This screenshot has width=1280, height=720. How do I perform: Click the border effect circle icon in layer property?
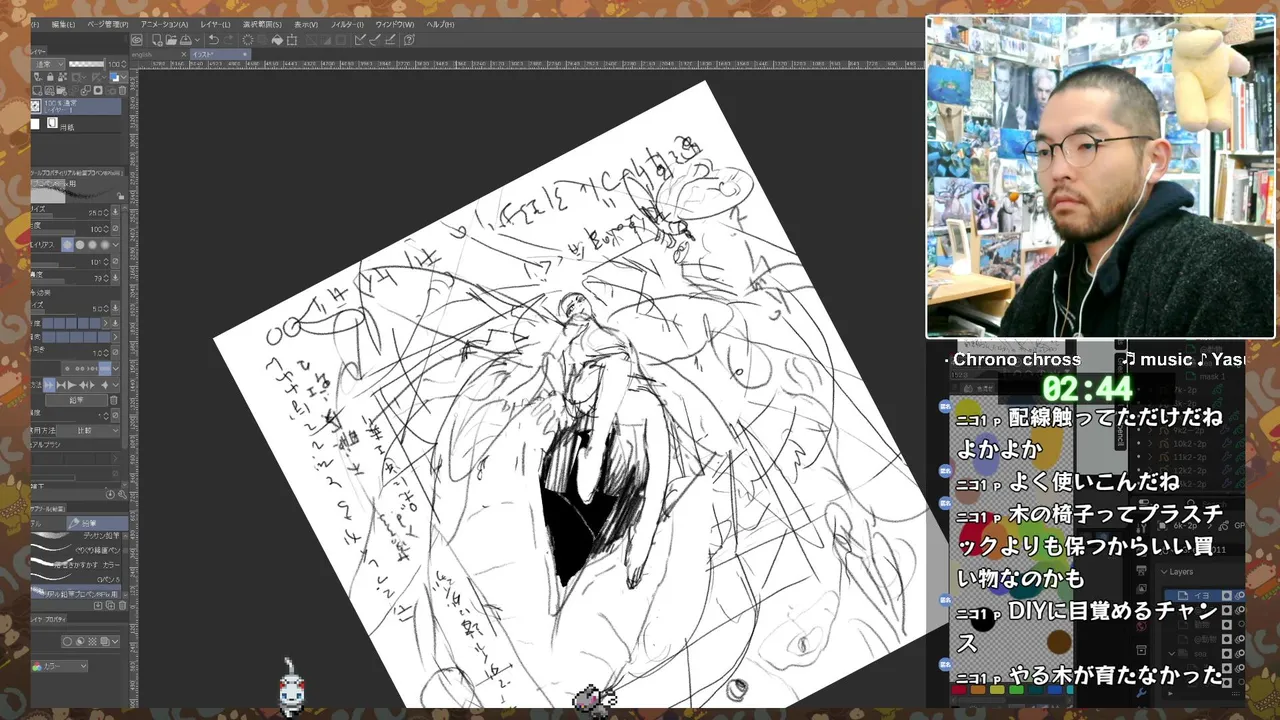point(68,641)
